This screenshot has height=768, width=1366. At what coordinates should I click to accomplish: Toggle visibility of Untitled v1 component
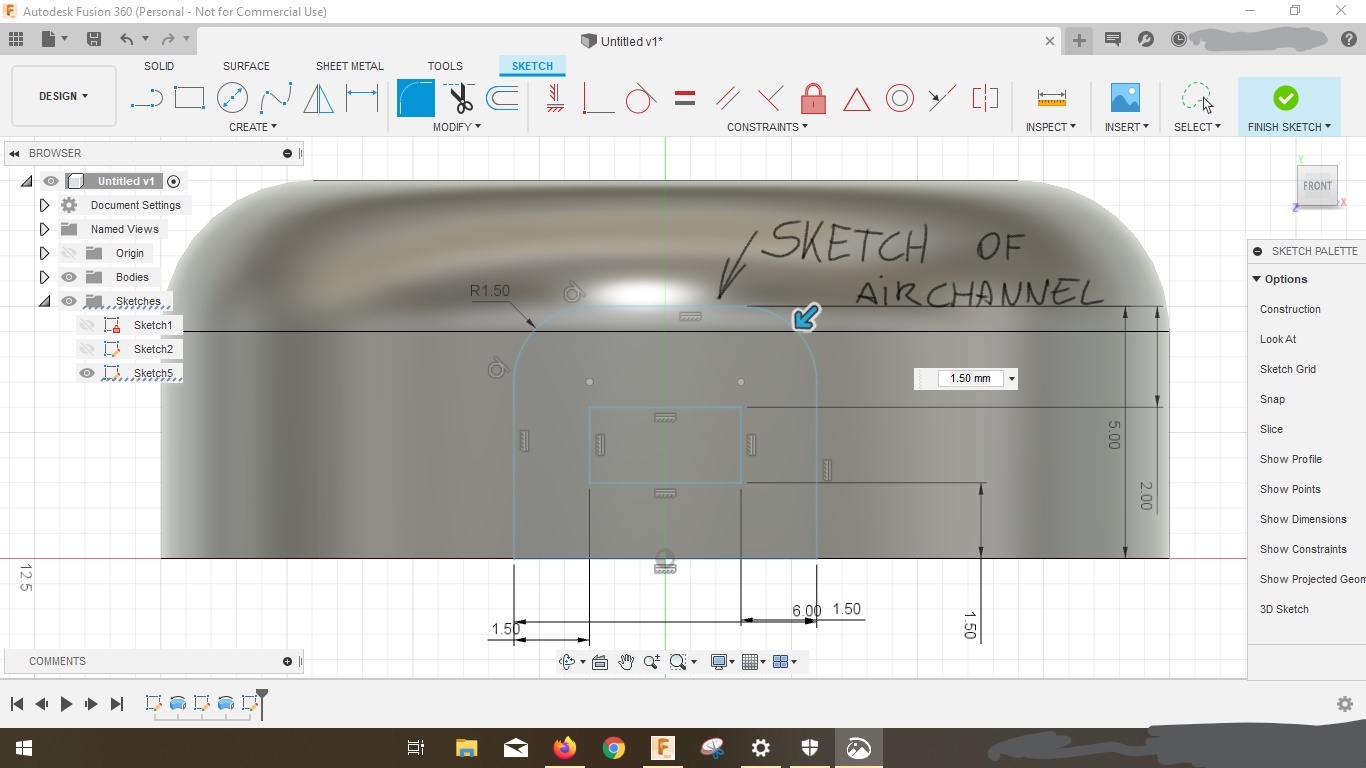[x=51, y=181]
